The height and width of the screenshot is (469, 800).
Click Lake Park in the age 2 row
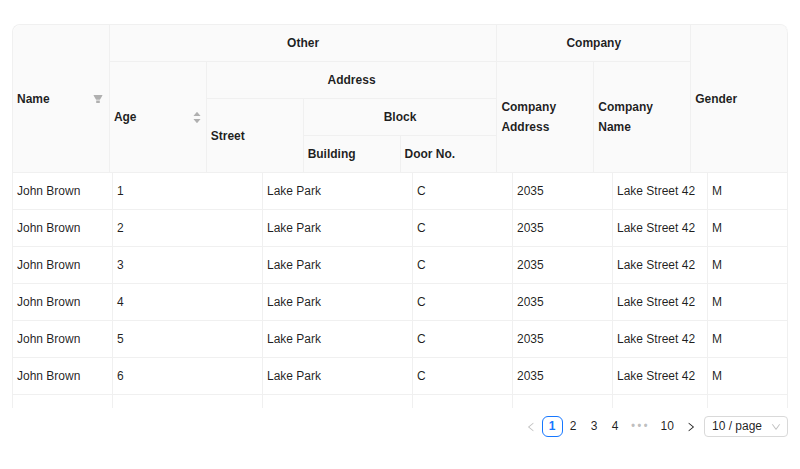click(x=294, y=228)
